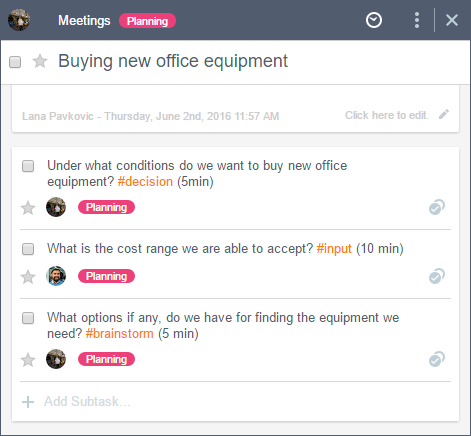Open the clock reminder icon in header
This screenshot has height=436, width=471.
coord(374,20)
